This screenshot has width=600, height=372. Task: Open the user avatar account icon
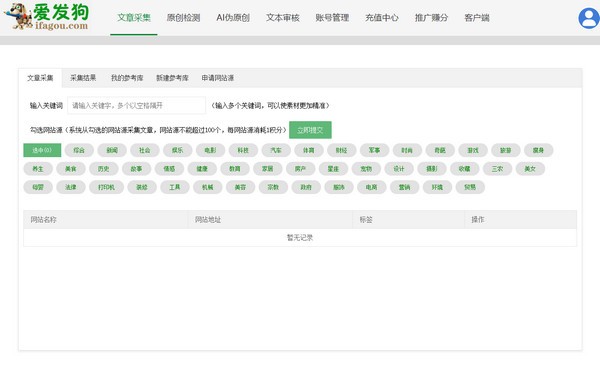tap(589, 18)
